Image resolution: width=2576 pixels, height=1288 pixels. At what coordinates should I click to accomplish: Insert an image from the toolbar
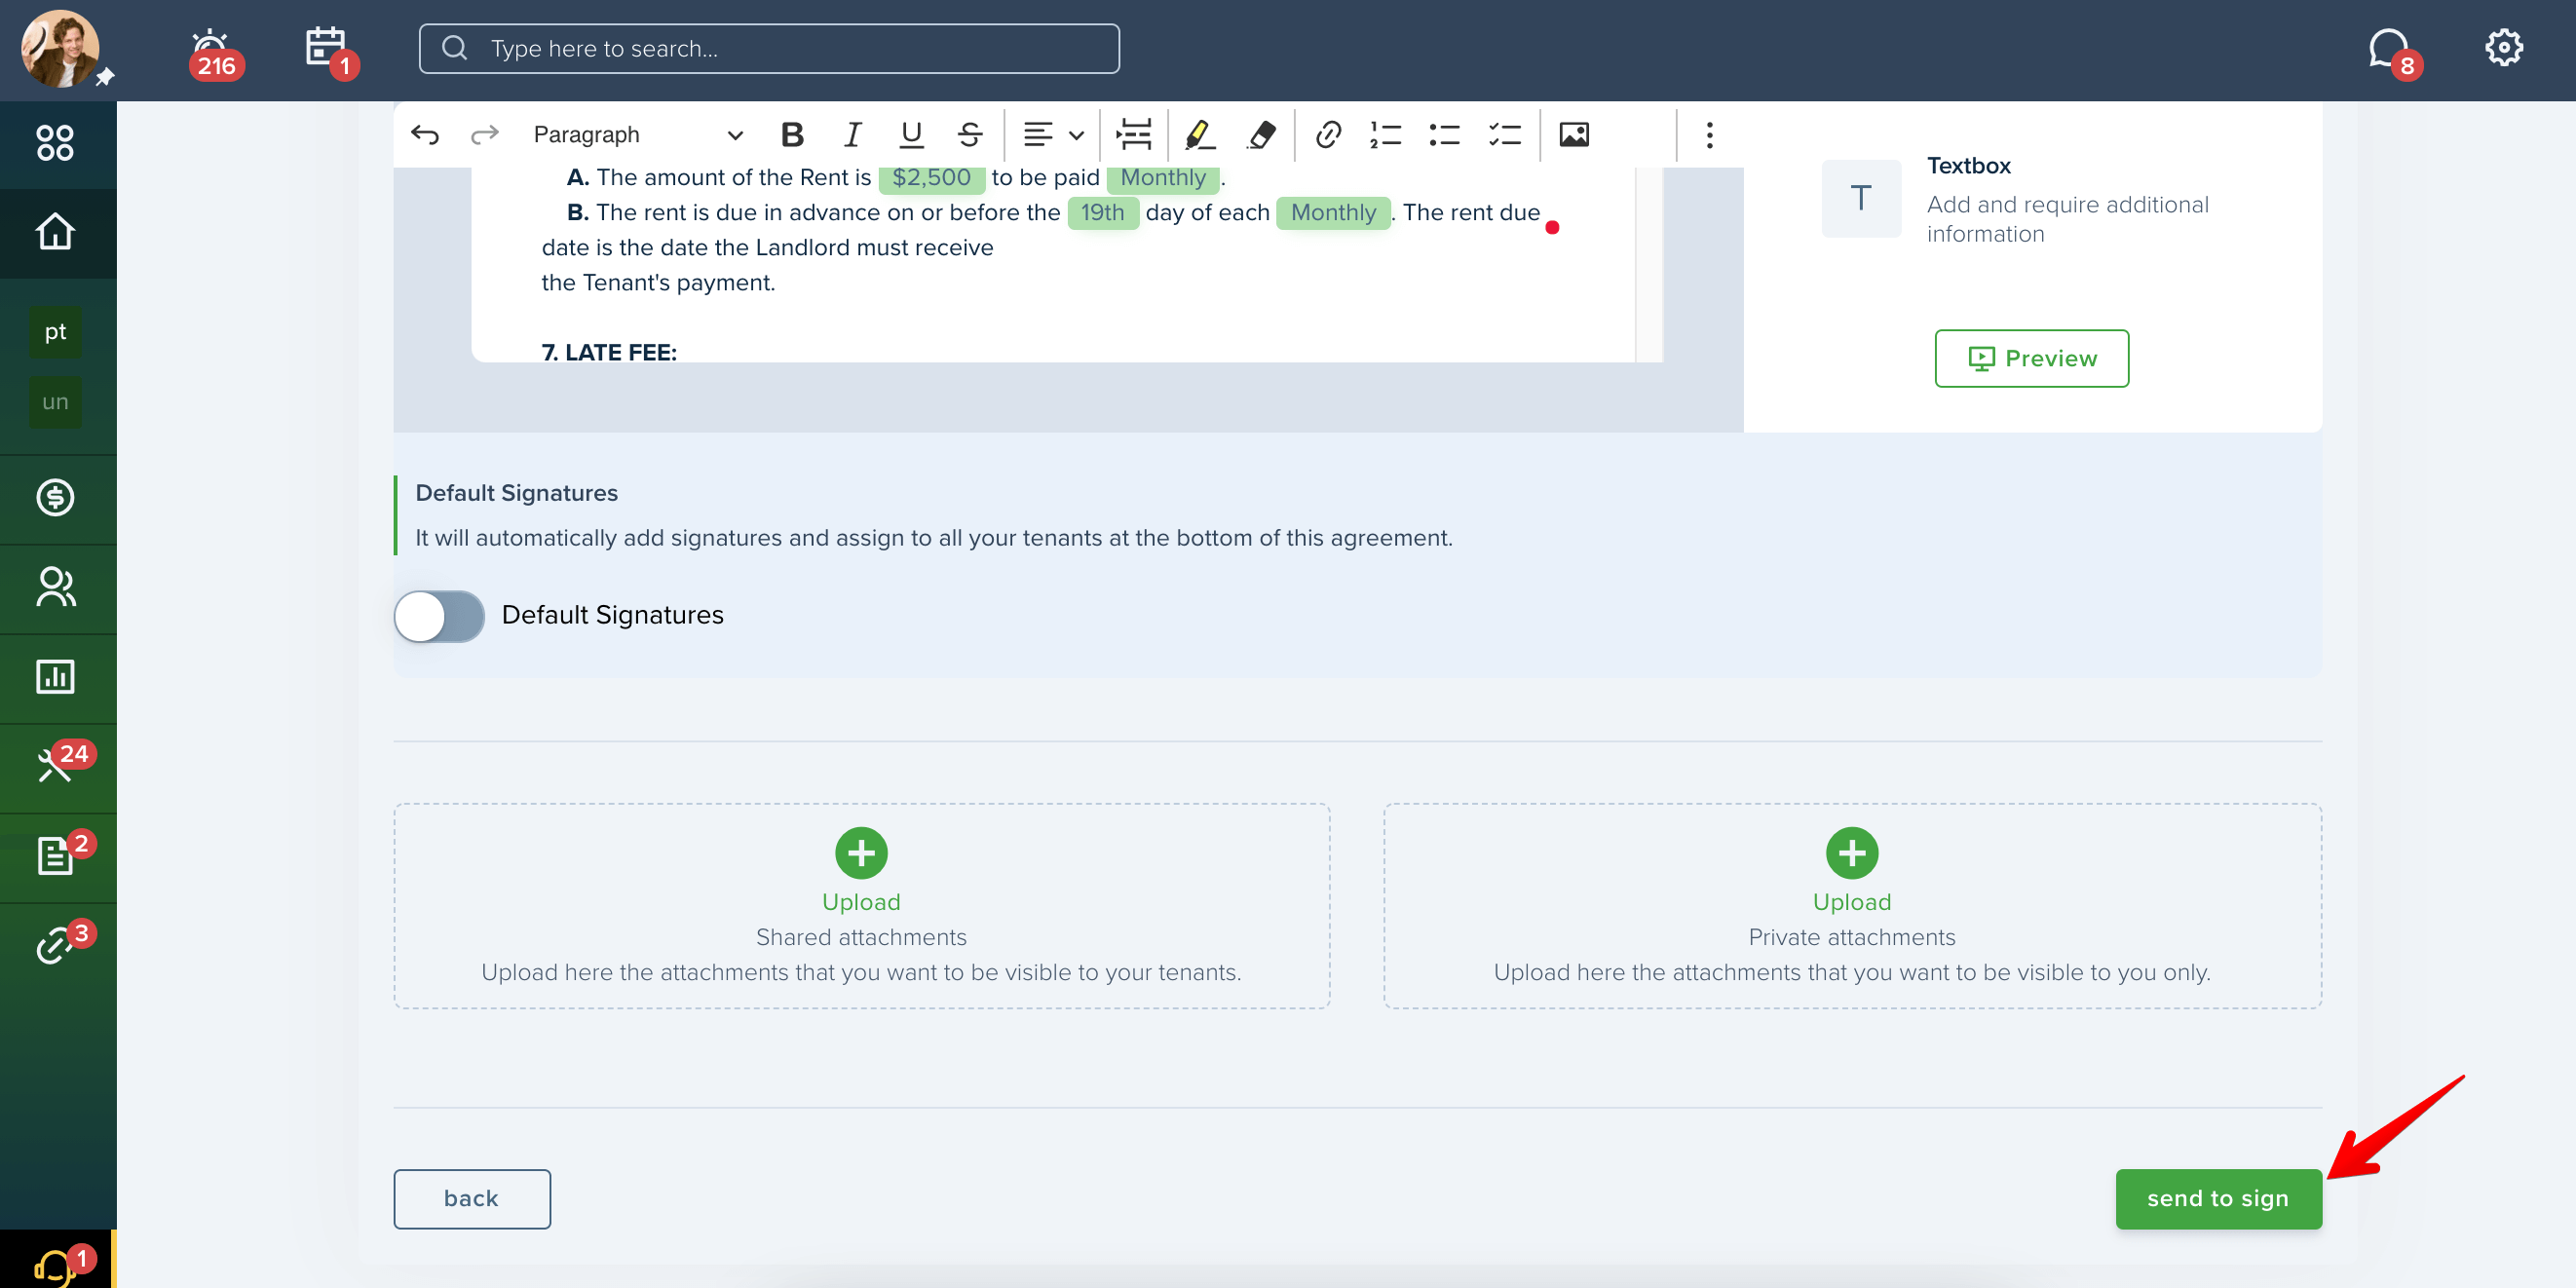pos(1574,135)
